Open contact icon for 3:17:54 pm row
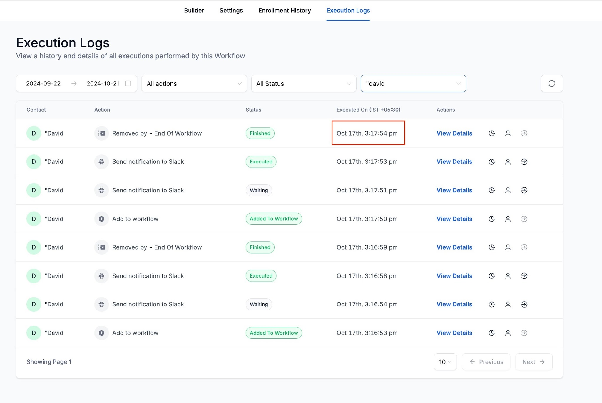The image size is (602, 403). (x=508, y=133)
